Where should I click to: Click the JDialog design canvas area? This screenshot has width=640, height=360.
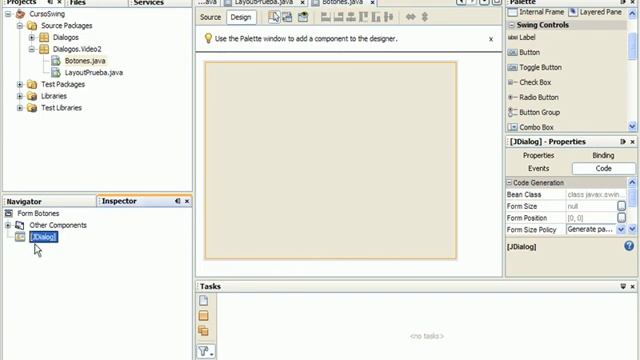click(331, 160)
